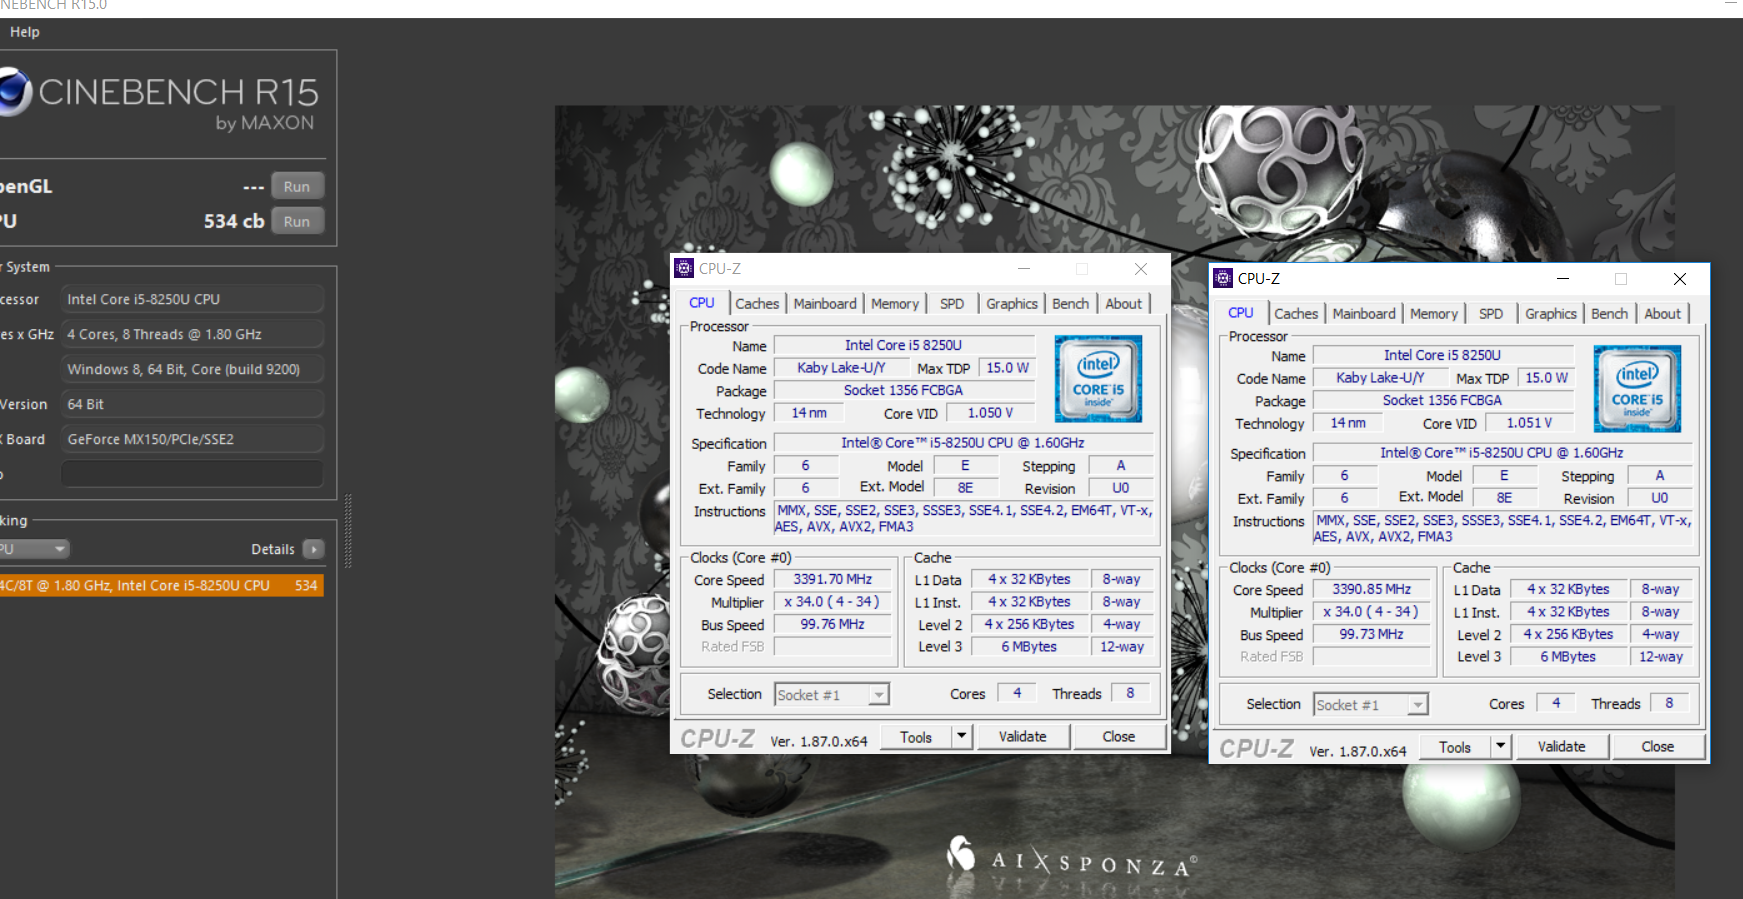This screenshot has height=899, width=1743.
Task: Click Tools button in right CPU-Z window
Action: 1455,747
